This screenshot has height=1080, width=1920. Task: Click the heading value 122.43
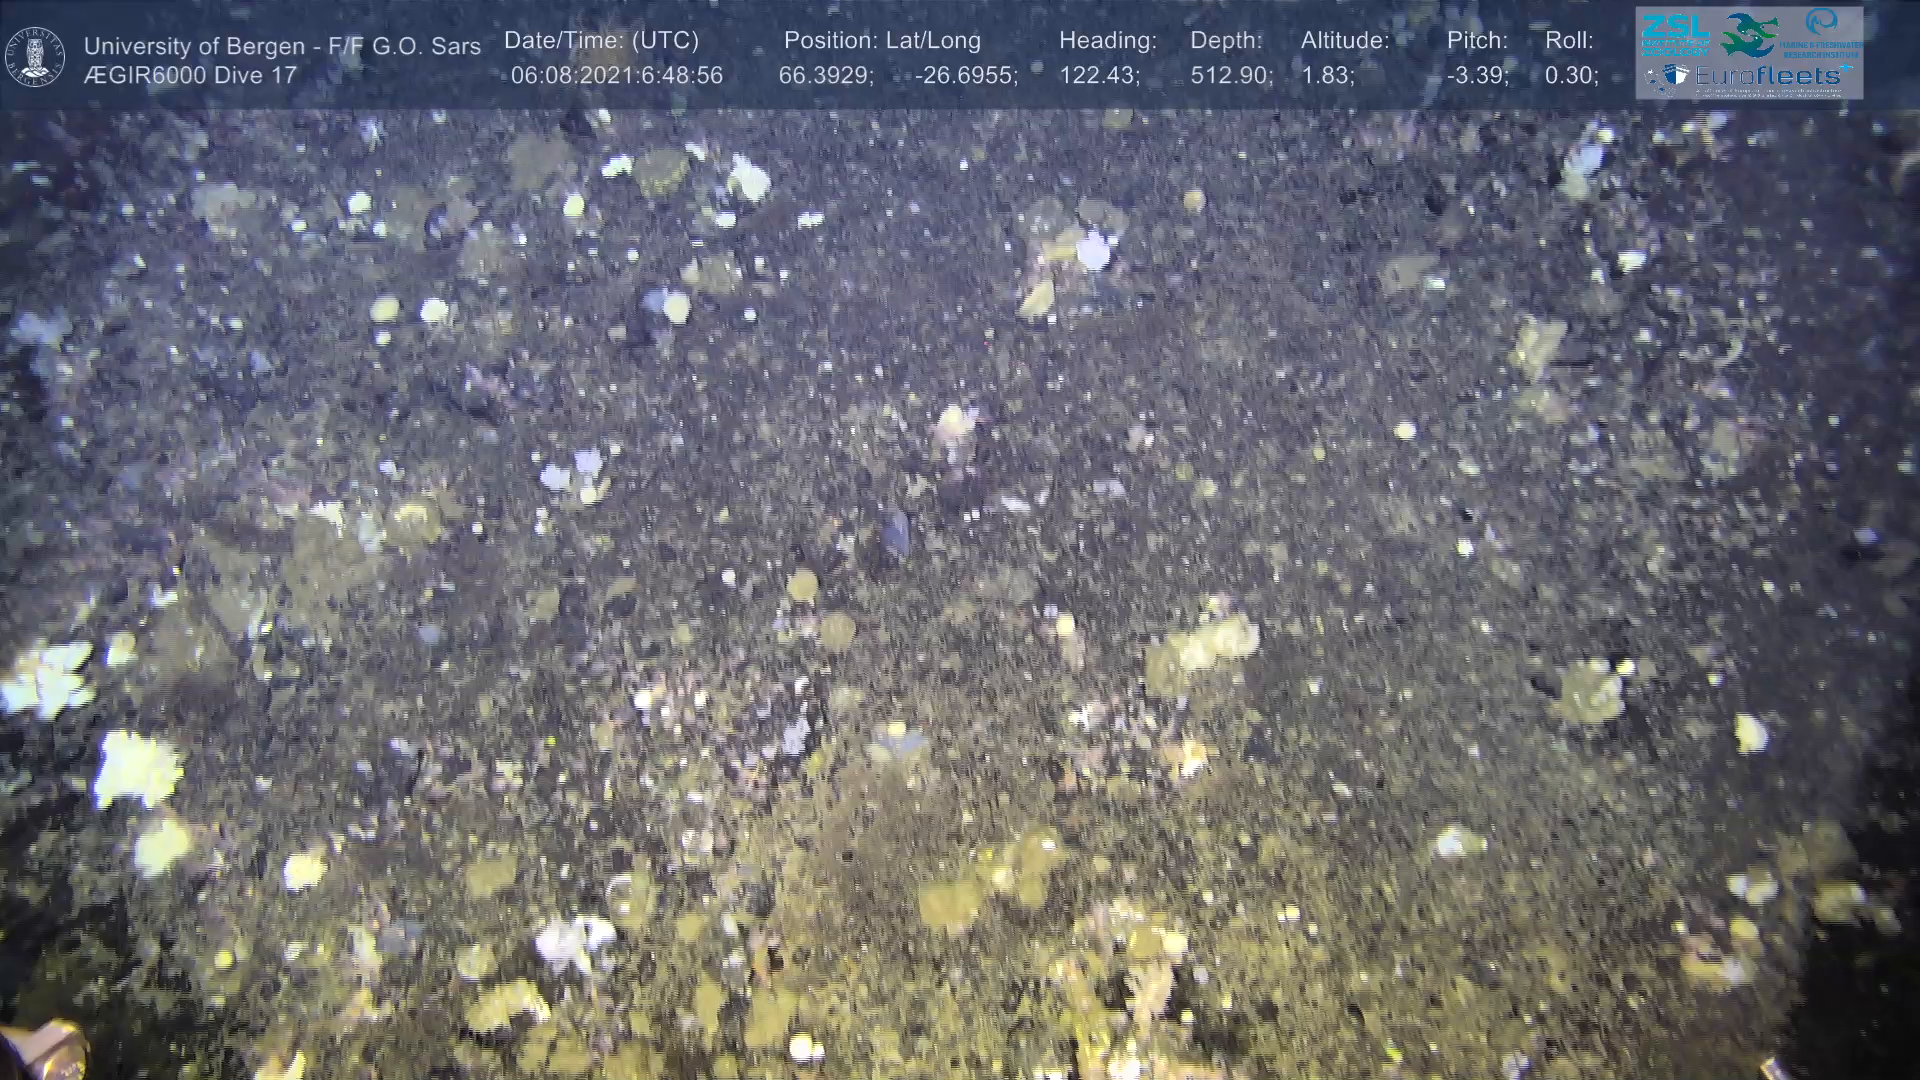[1099, 76]
